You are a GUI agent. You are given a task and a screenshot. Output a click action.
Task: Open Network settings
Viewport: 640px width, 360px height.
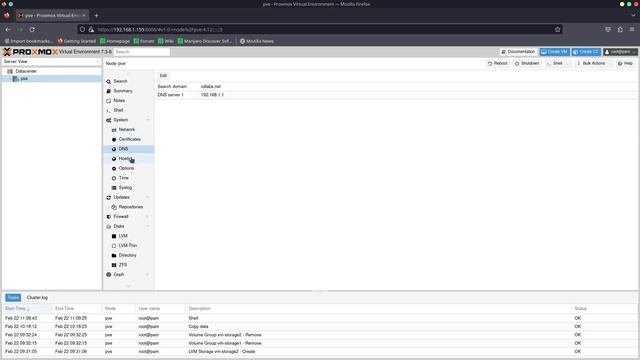[127, 129]
